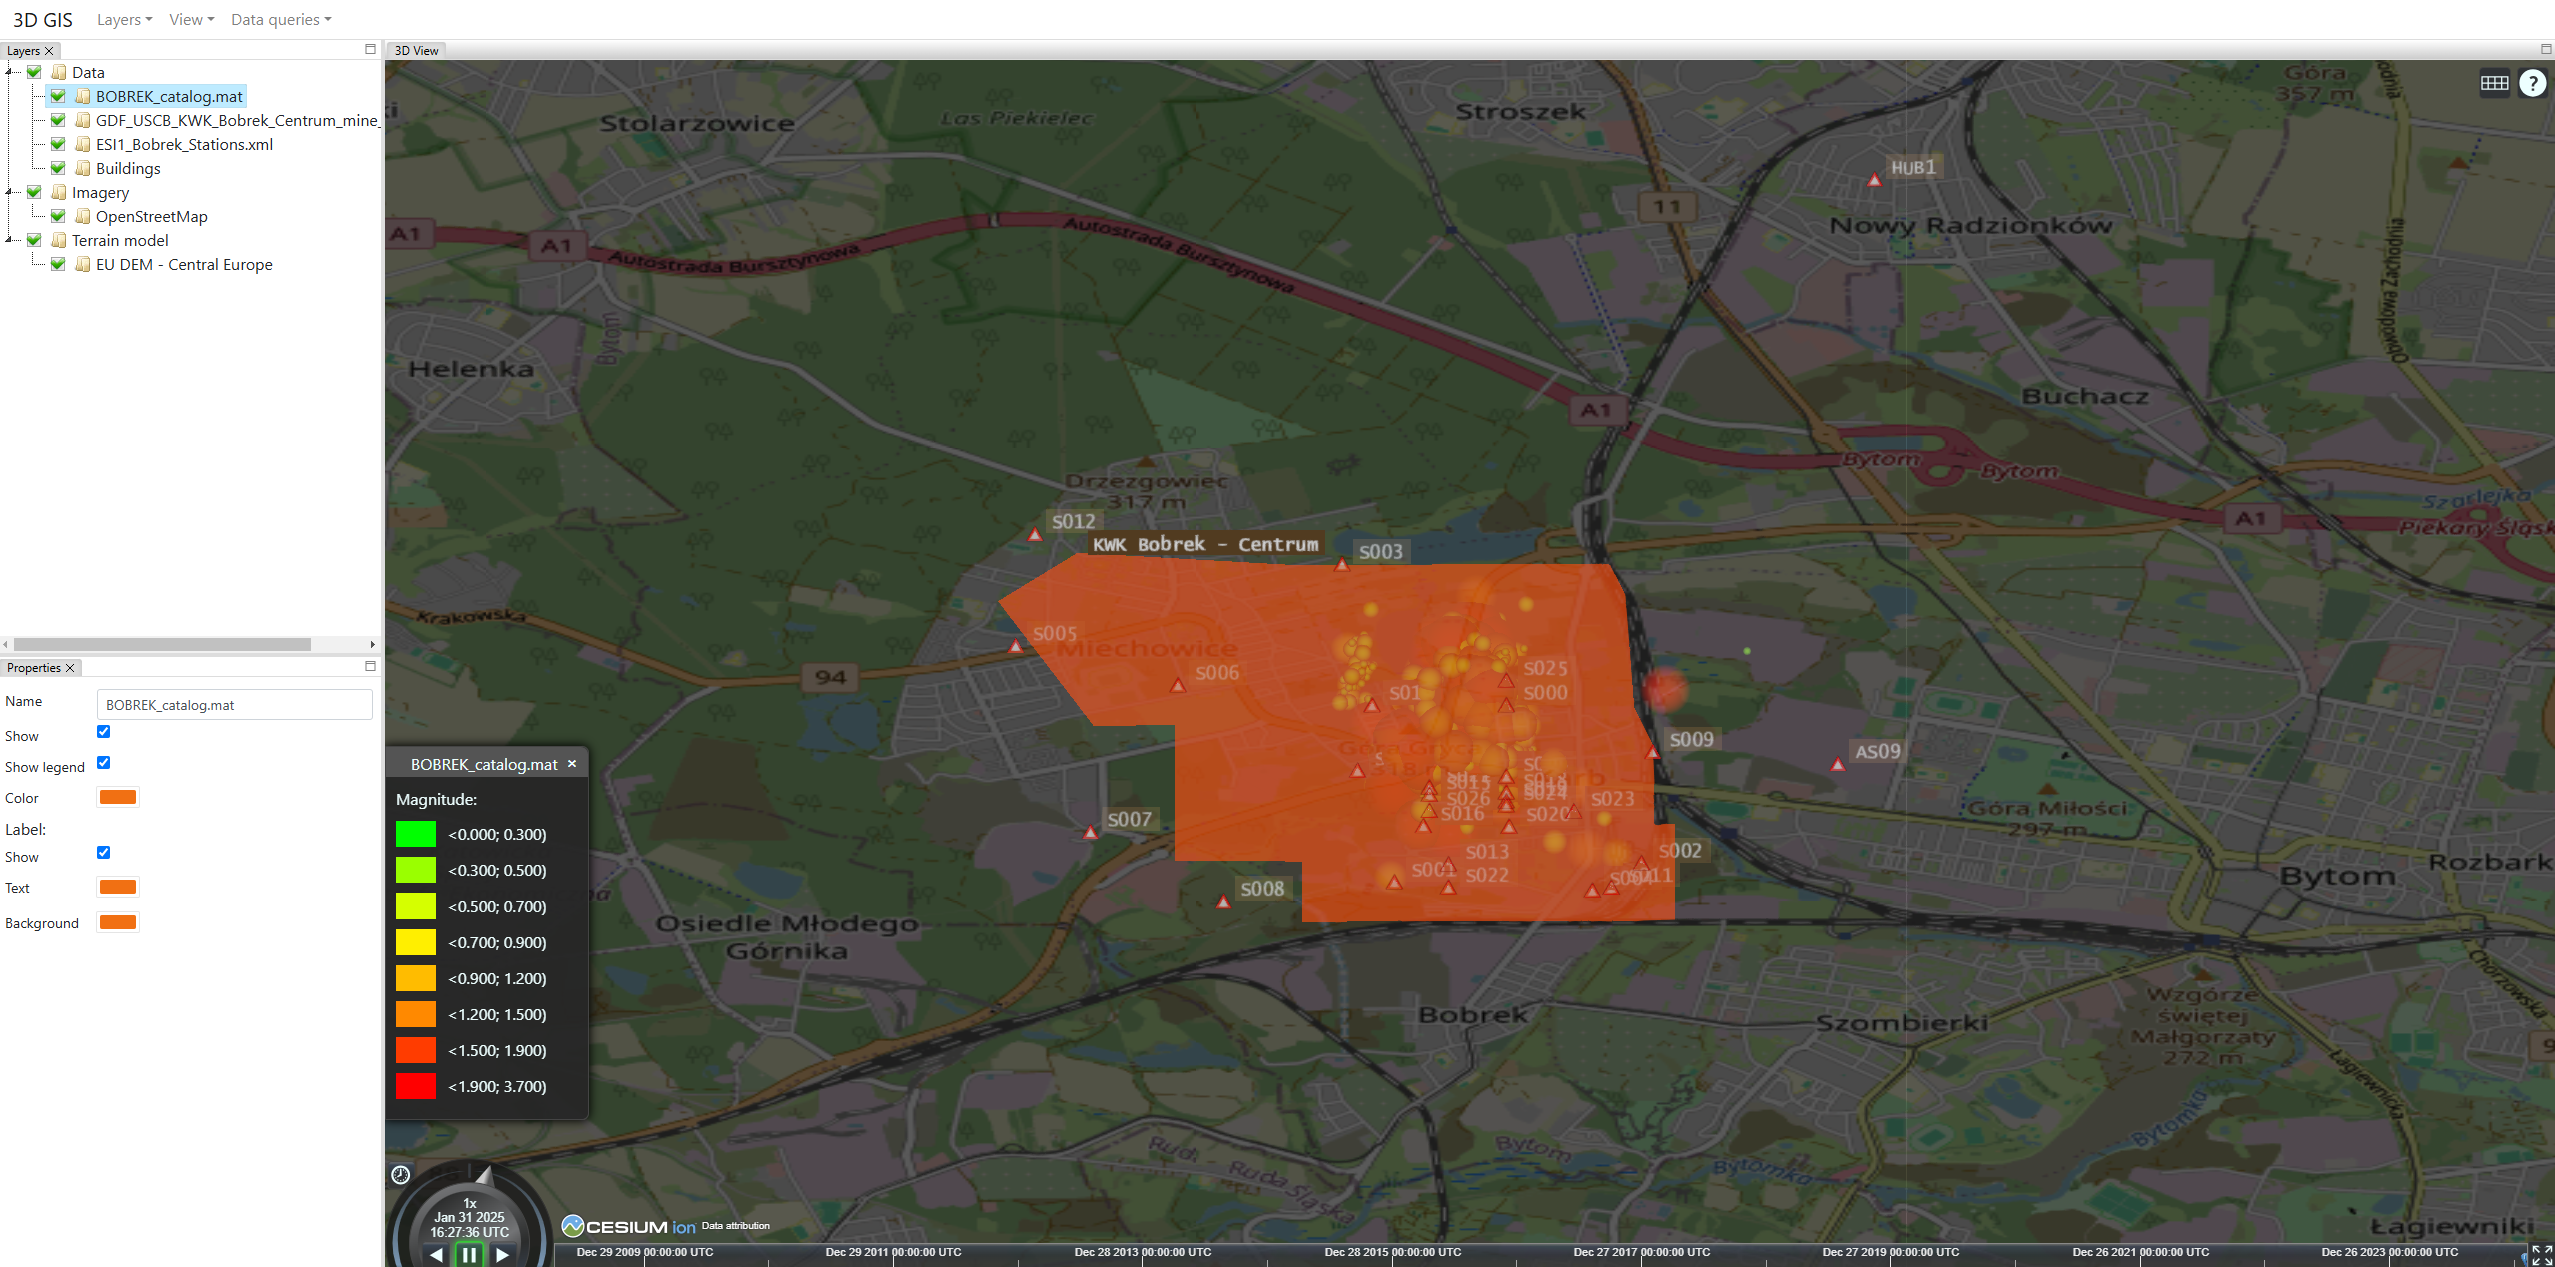Open the base layer grid picker

pyautogui.click(x=2494, y=83)
